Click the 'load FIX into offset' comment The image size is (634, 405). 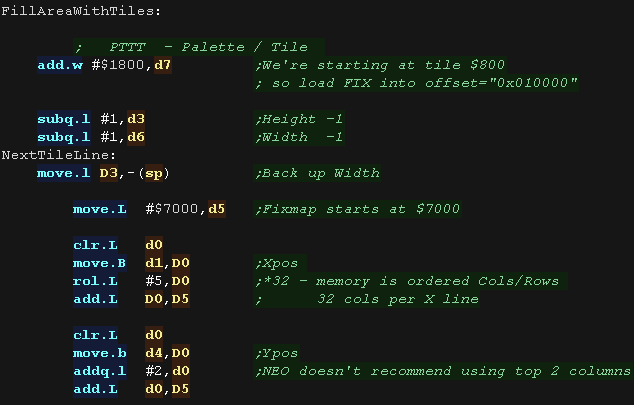416,82
